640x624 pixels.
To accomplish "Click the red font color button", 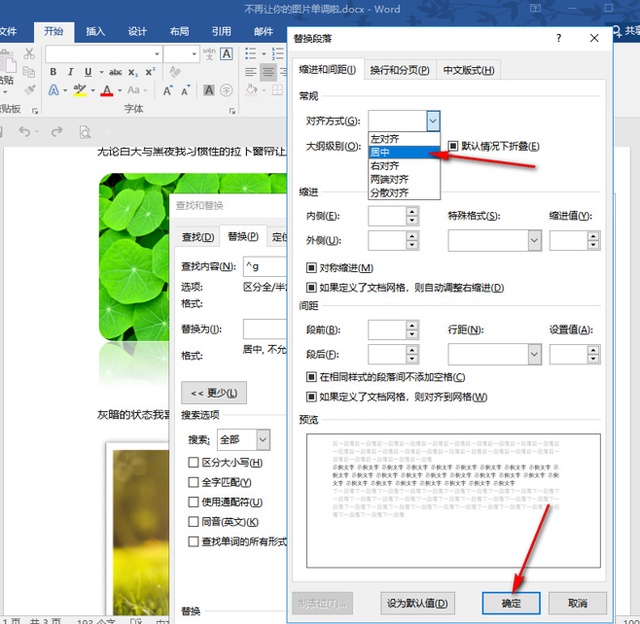I will pos(107,90).
